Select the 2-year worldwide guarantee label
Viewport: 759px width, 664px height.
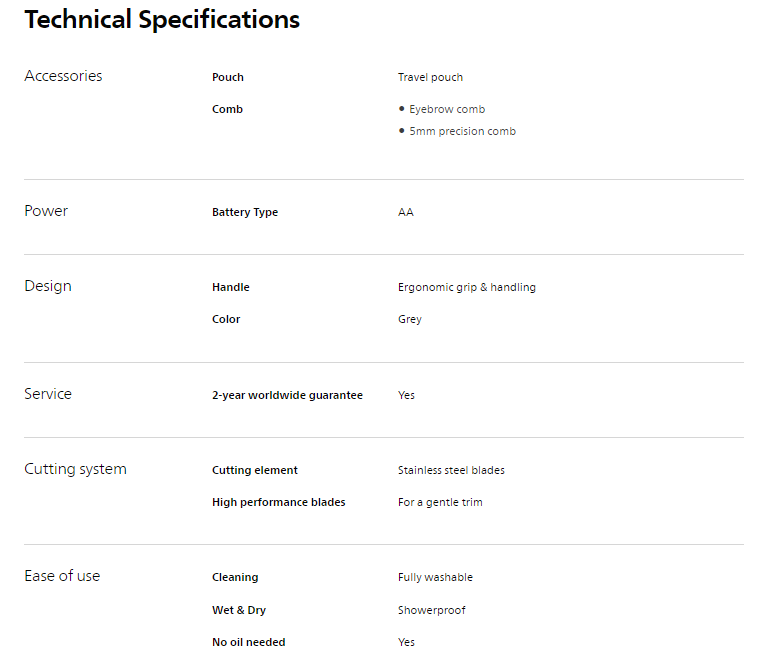pyautogui.click(x=287, y=395)
